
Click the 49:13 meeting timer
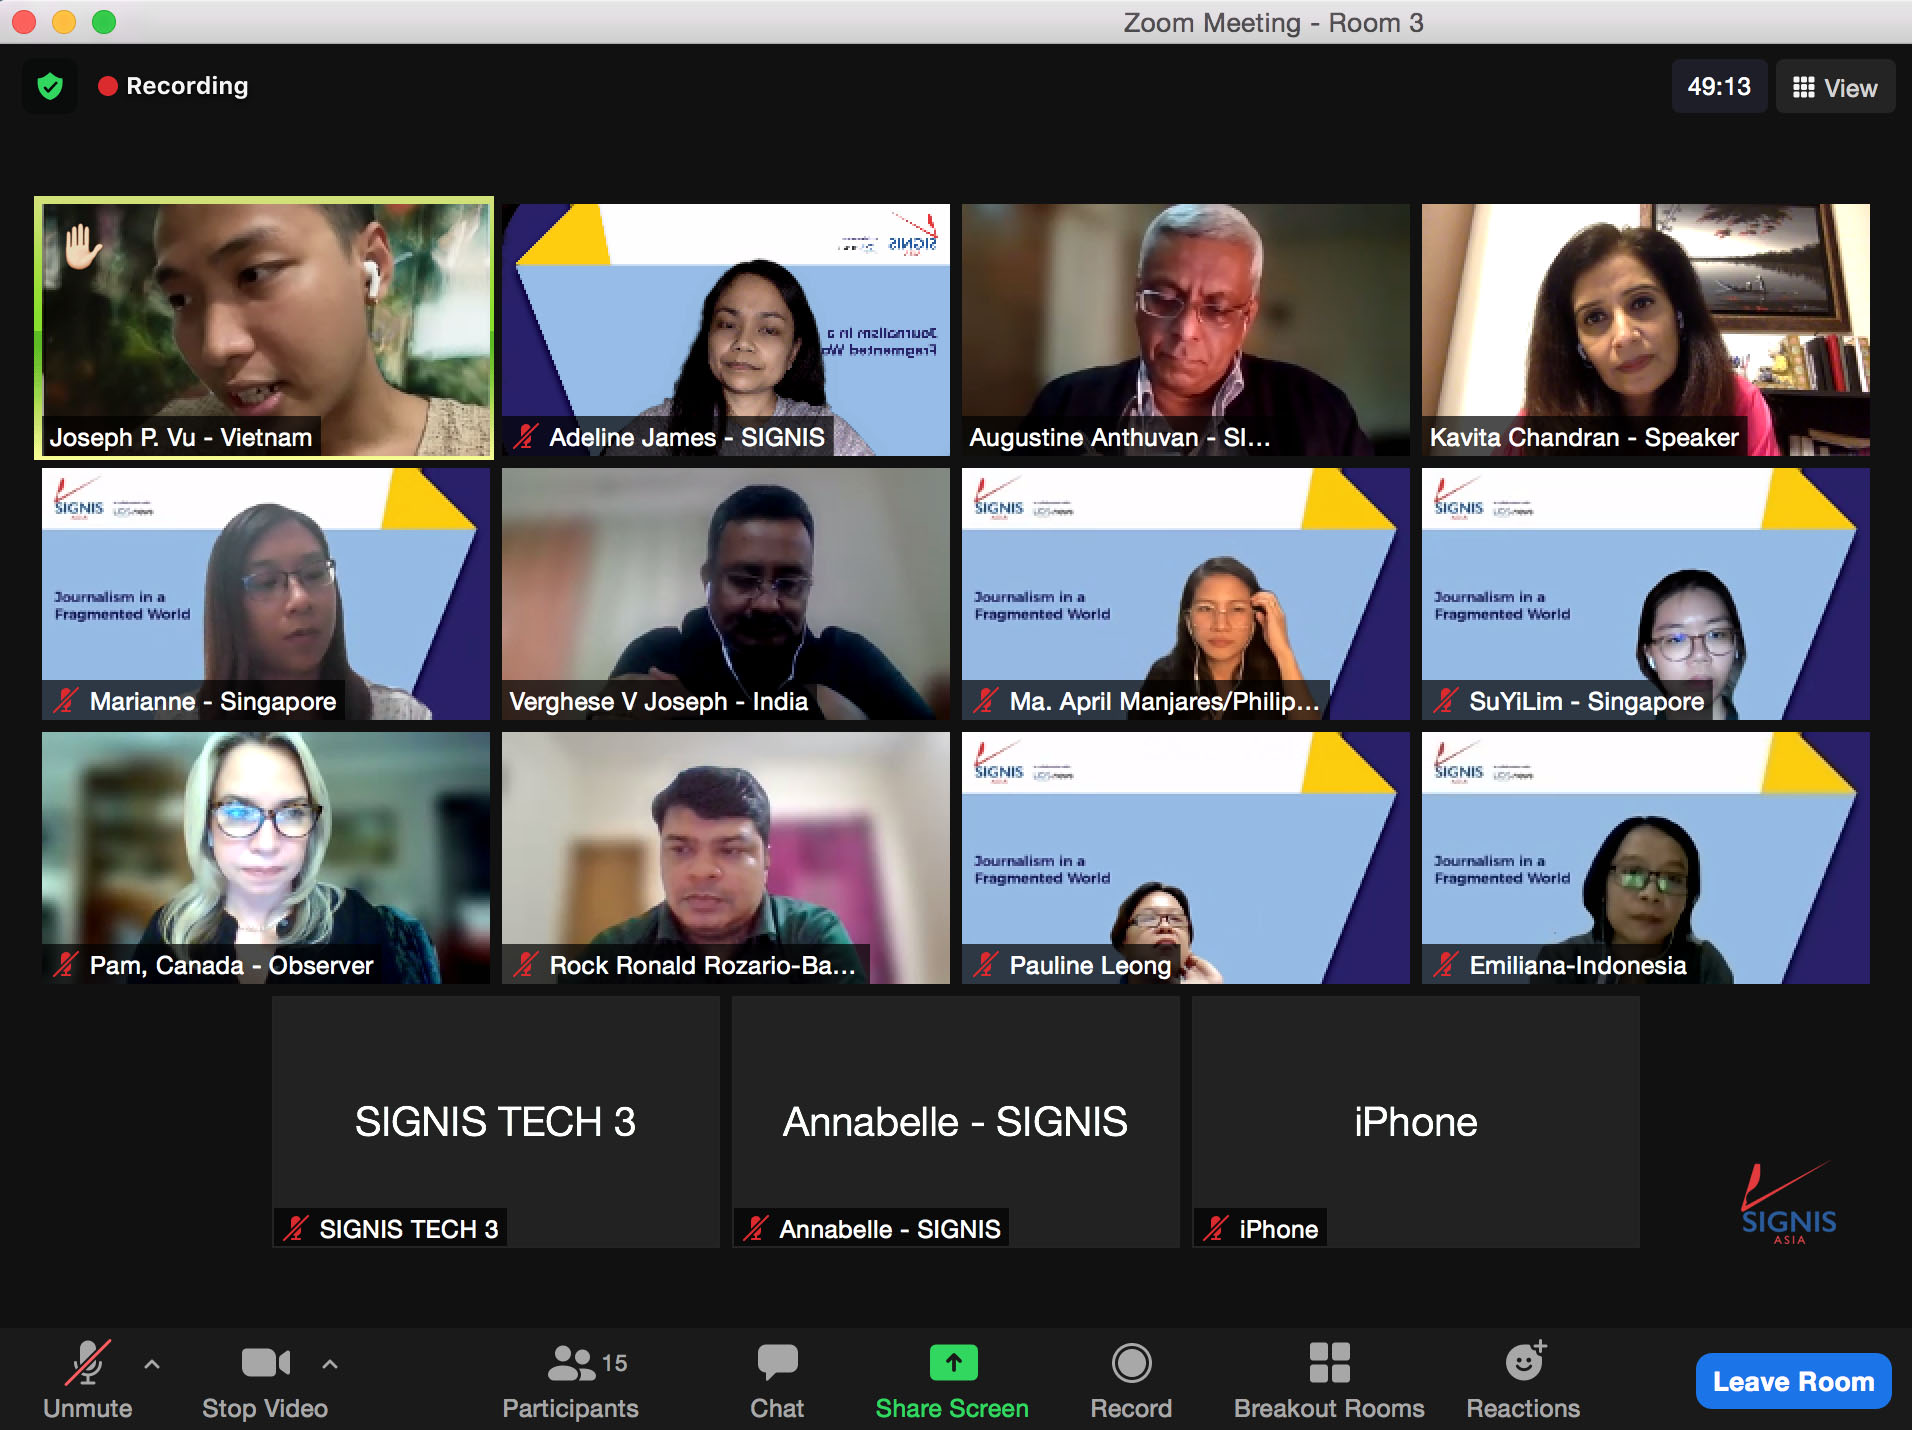coord(1718,87)
